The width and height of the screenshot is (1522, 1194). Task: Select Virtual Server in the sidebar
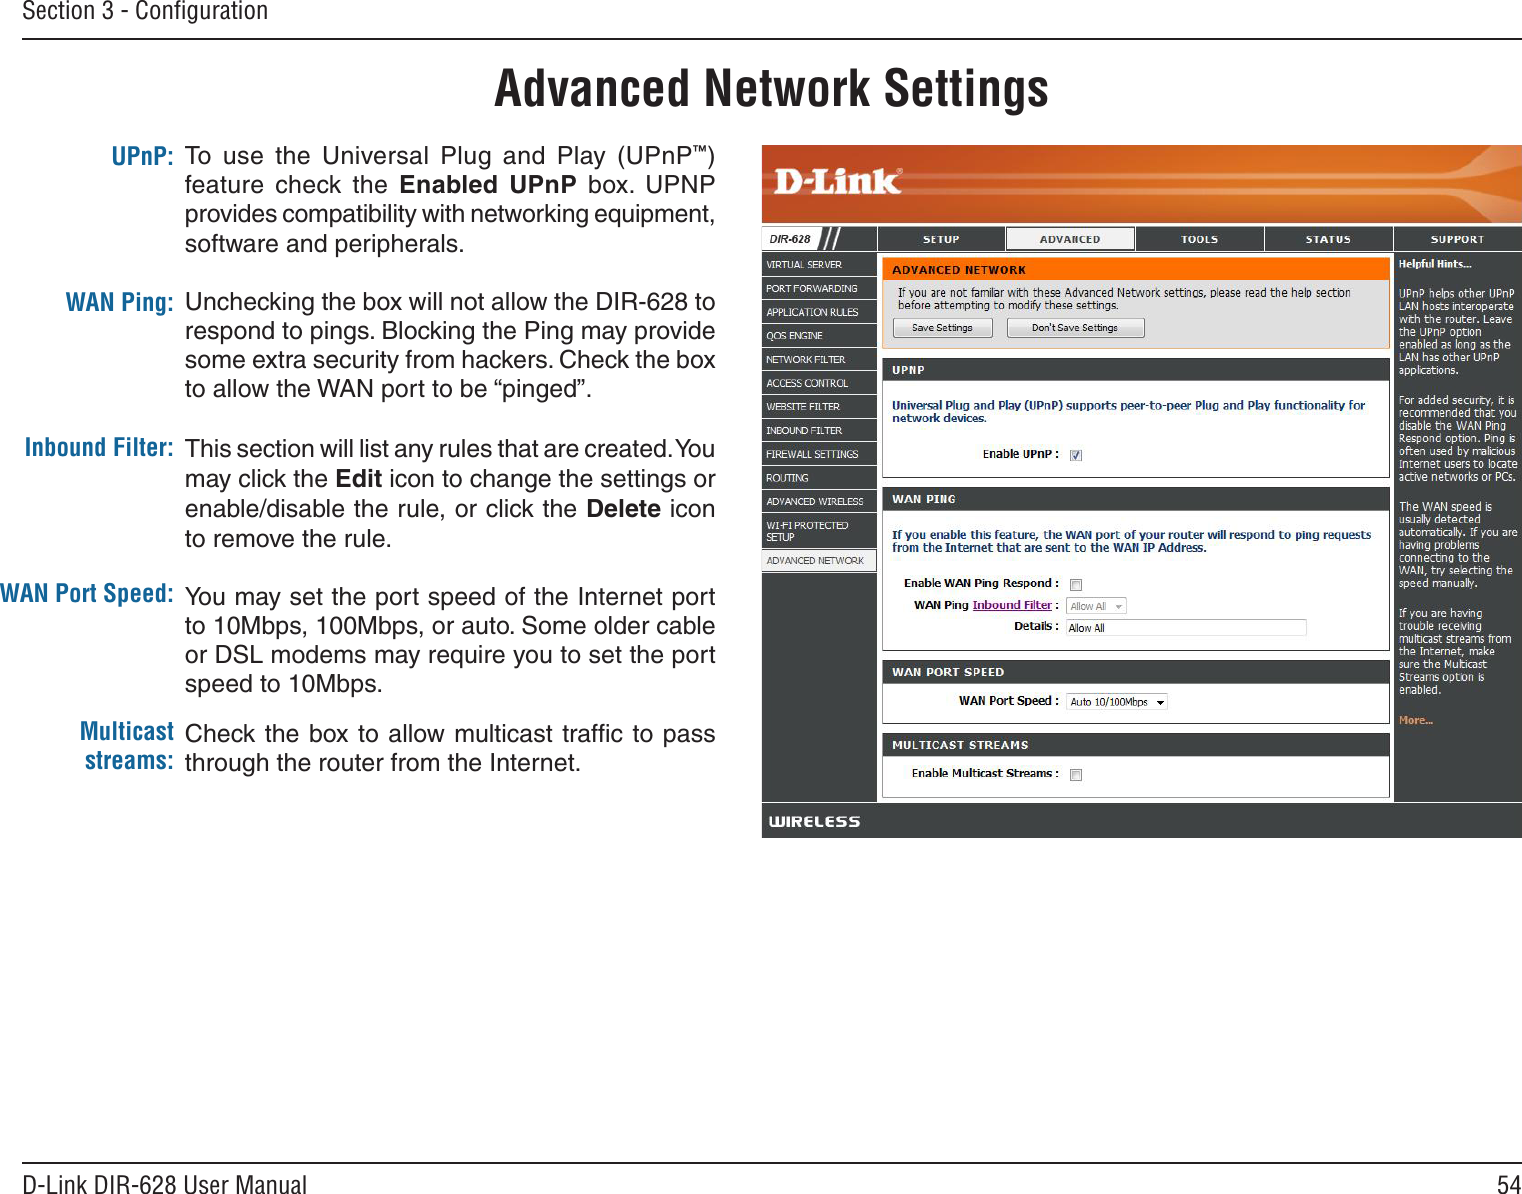(x=819, y=265)
